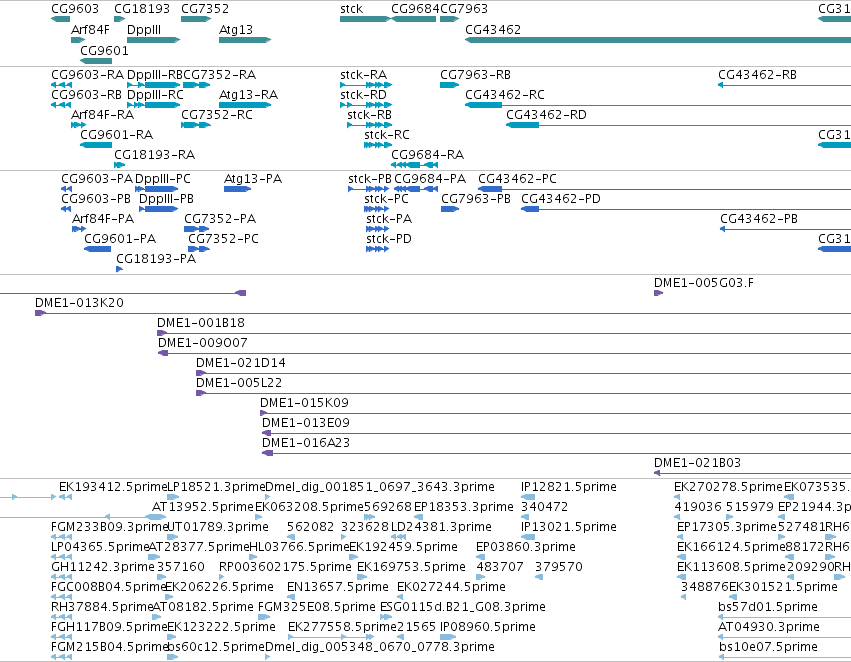851x662 pixels.
Task: Select the IP13021.5prime EST glyph
Action: coord(528,538)
